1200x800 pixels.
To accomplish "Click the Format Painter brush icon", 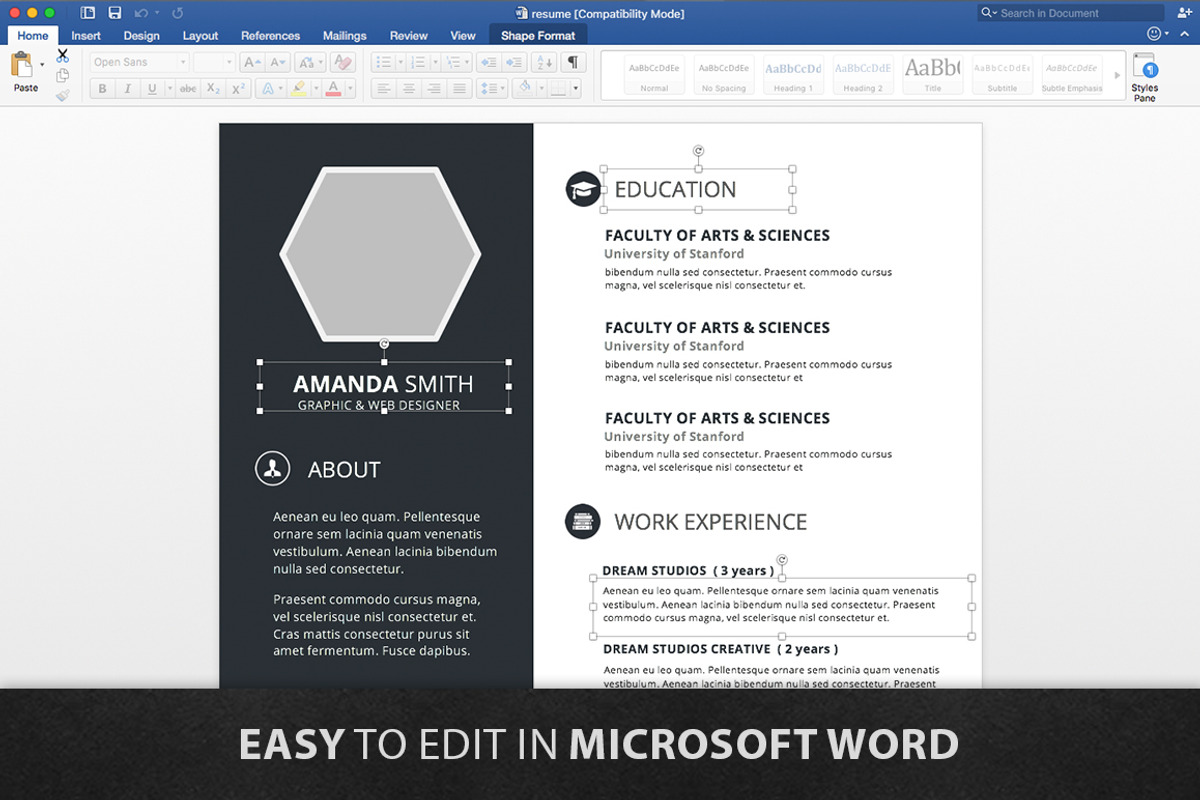I will point(63,95).
